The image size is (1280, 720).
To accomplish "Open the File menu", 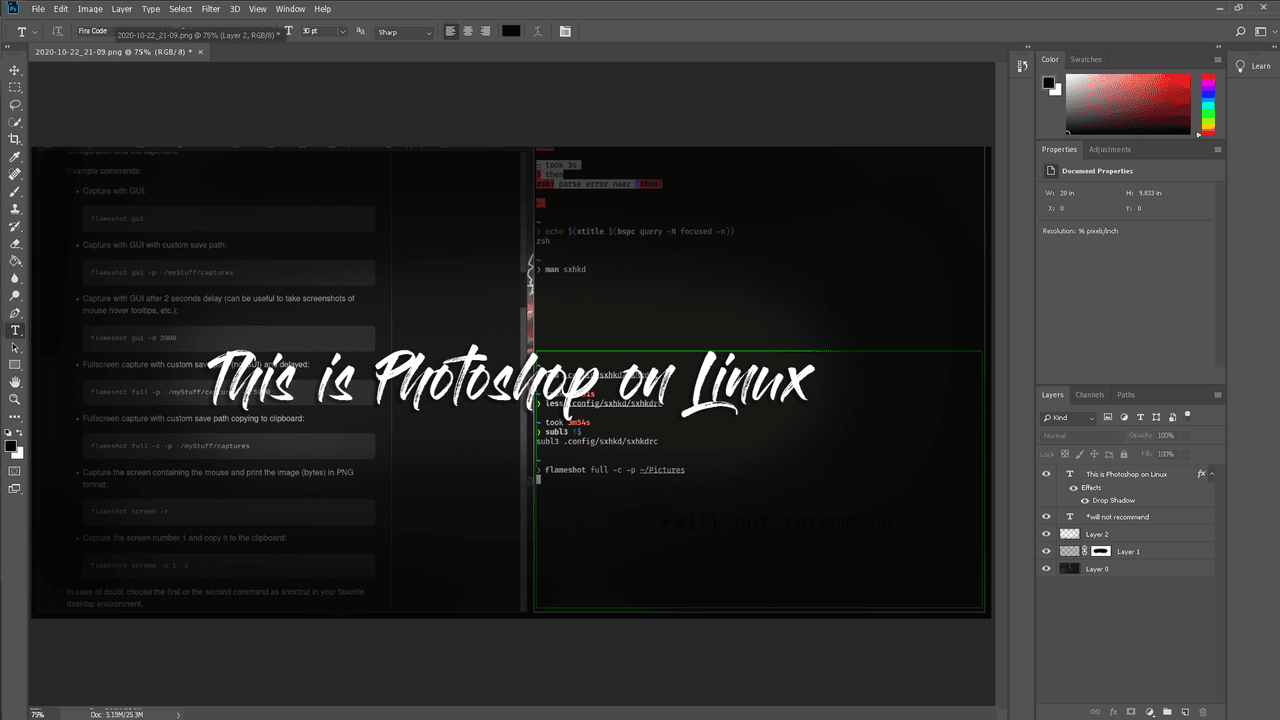I will (38, 9).
